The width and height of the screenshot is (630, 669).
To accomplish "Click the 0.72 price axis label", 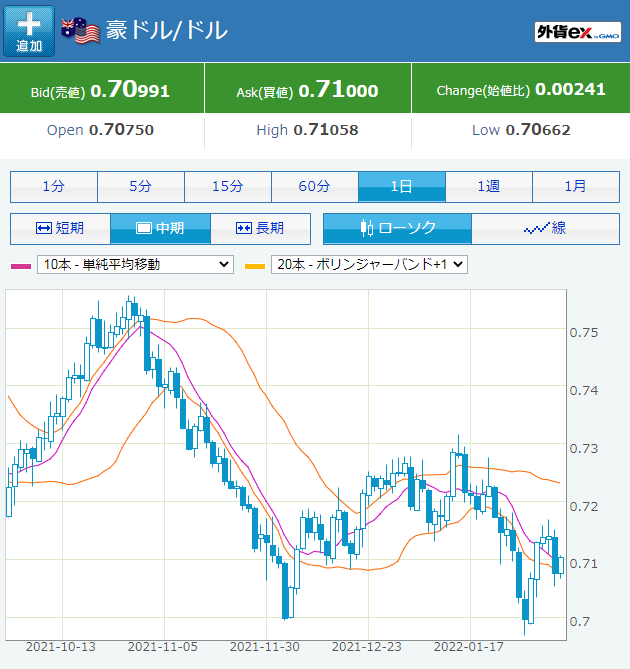I will click(x=584, y=506).
